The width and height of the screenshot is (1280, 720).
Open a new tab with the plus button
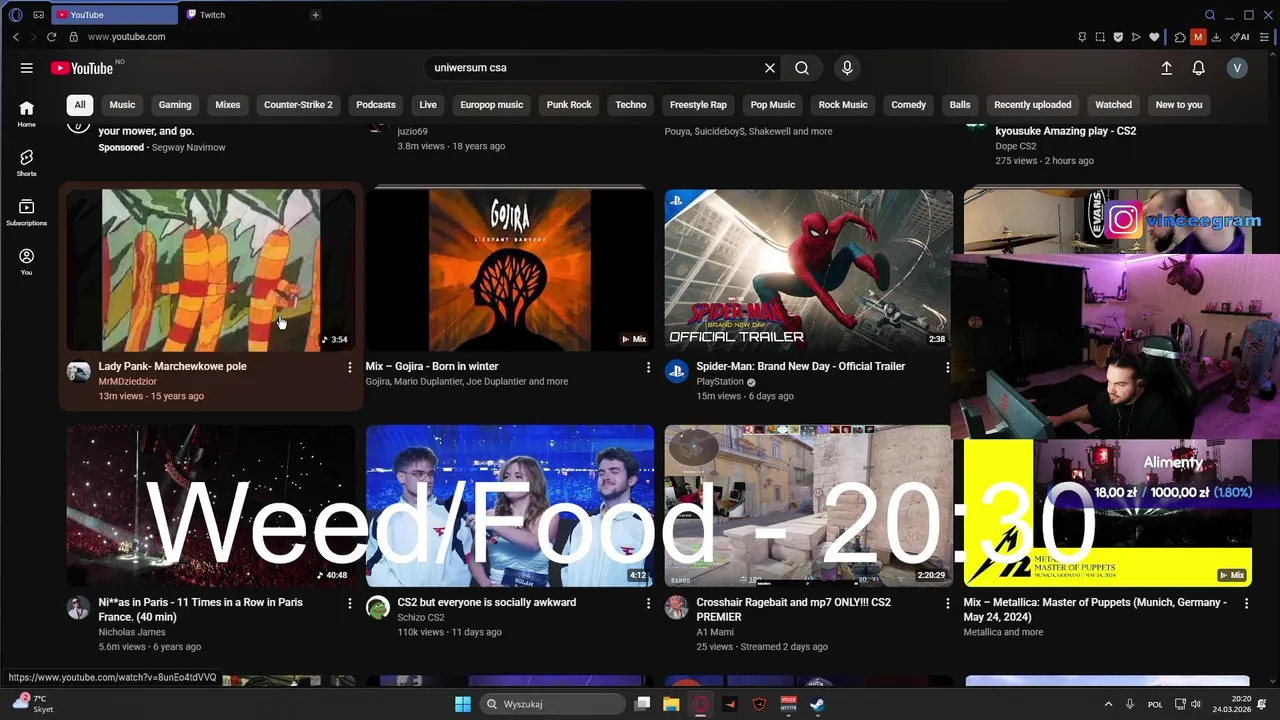[315, 15]
